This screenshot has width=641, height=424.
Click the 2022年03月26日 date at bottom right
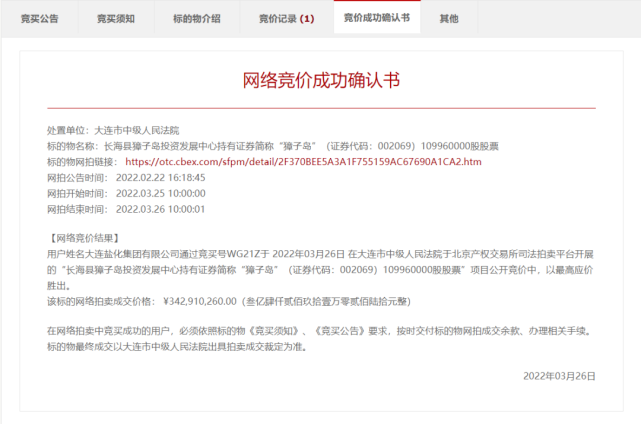pos(559,376)
